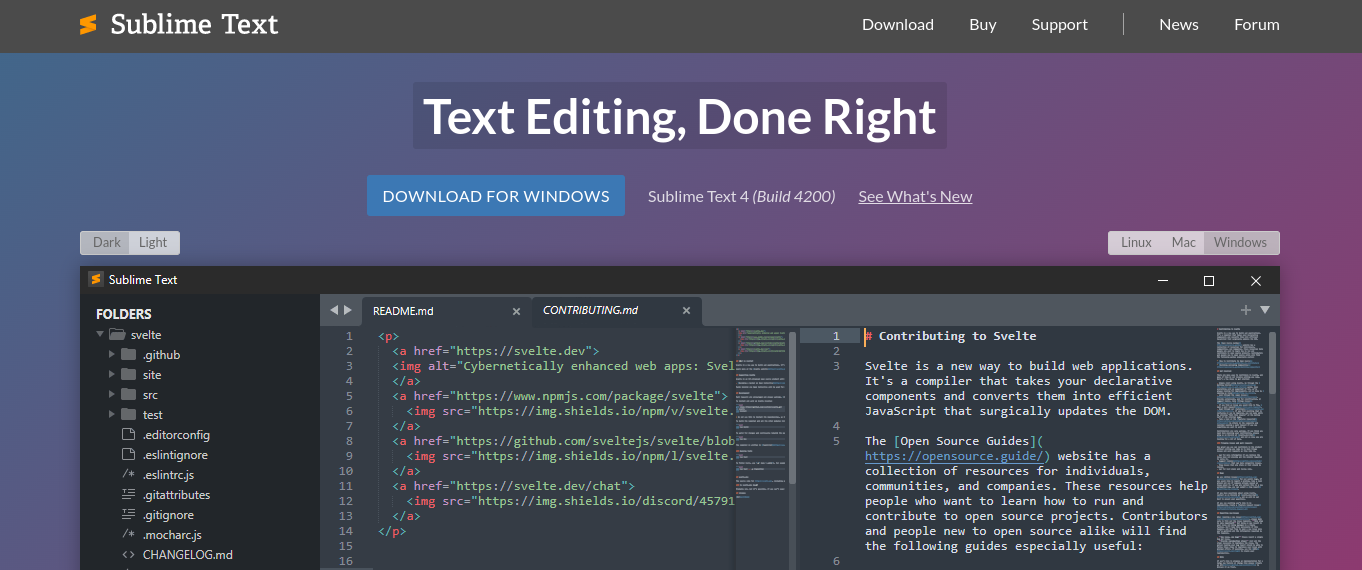Expand the src folder arrow
Screen dimensions: 1362x570
[112, 395]
